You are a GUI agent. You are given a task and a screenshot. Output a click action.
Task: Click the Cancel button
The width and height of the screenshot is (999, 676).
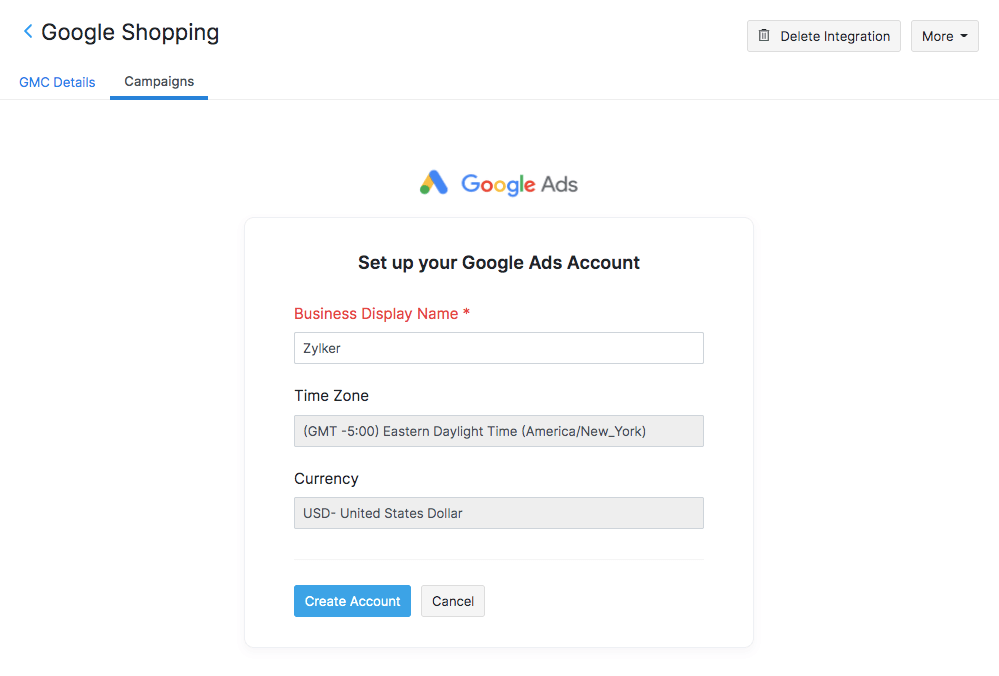point(452,600)
